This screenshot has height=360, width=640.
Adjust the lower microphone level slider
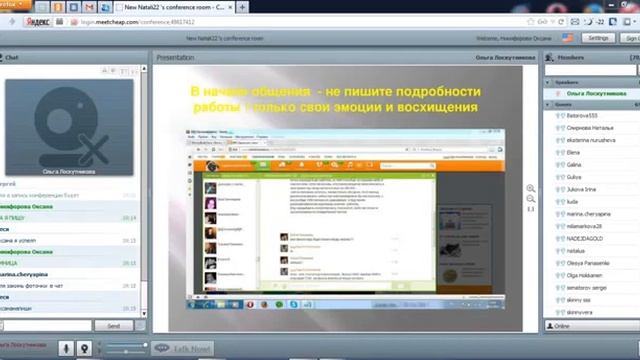(x=127, y=351)
